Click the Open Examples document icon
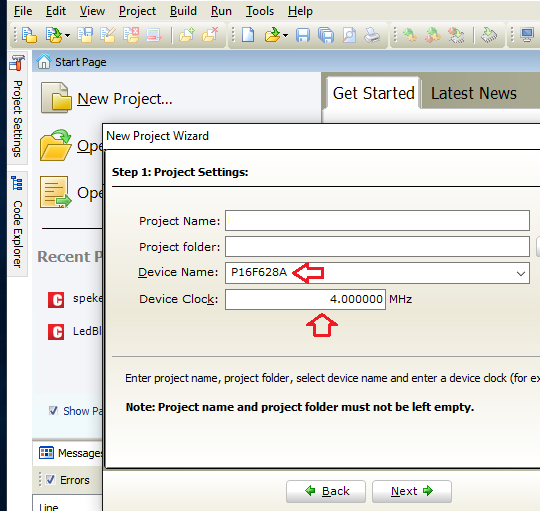Image resolution: width=541 pixels, height=511 pixels. tap(55, 192)
